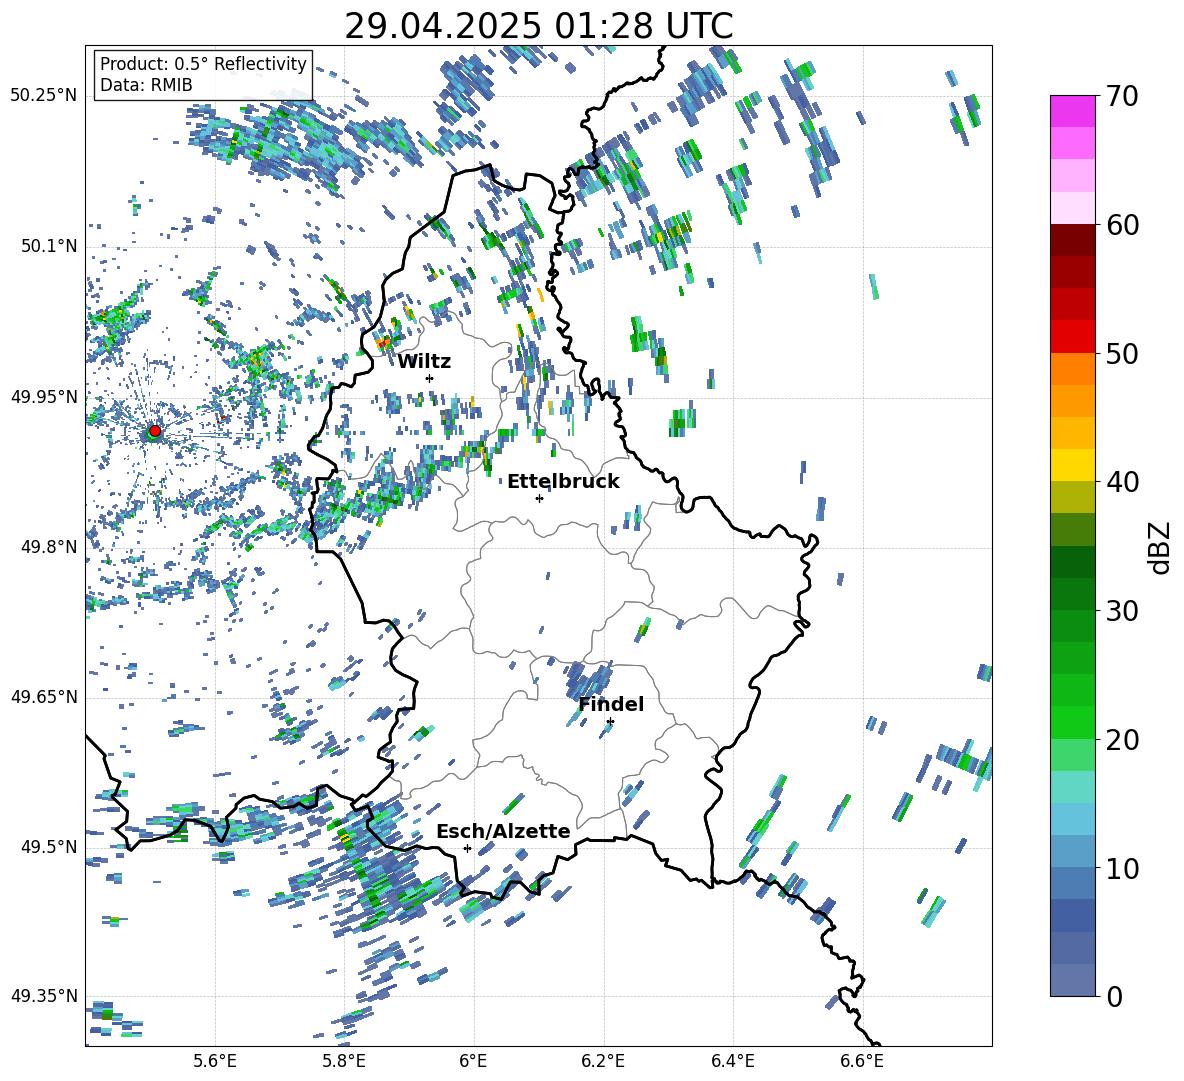Click the Ettelbruck city label
Screen dimensions: 1184x1081
pos(563,482)
